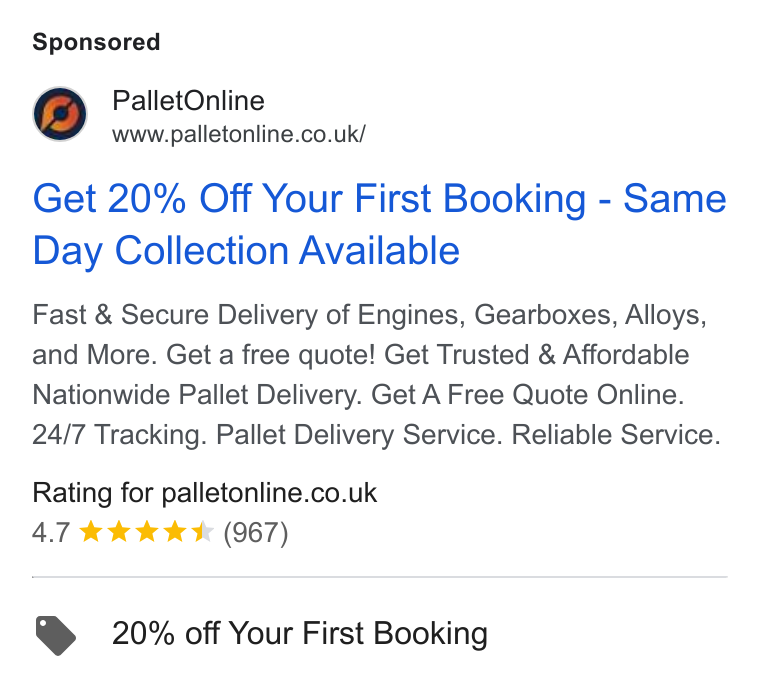The width and height of the screenshot is (760, 694).
Task: Open the 'Get 20% Off Your First Booking' headline
Action: pos(309,199)
